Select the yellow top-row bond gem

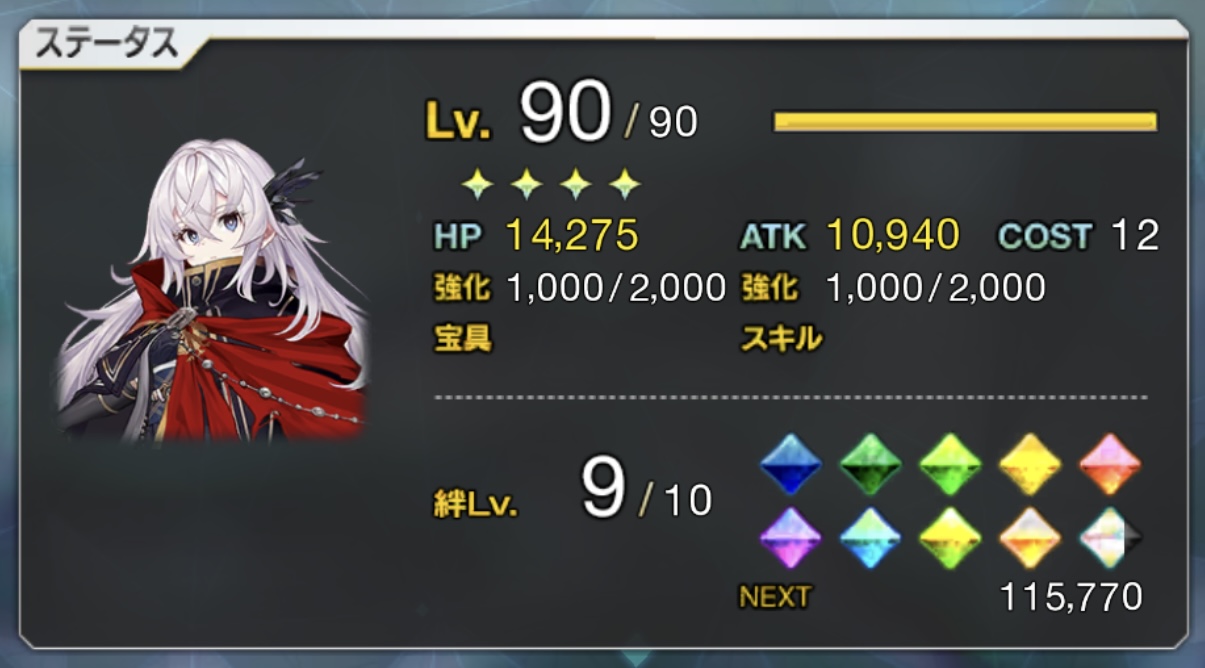tap(1030, 464)
